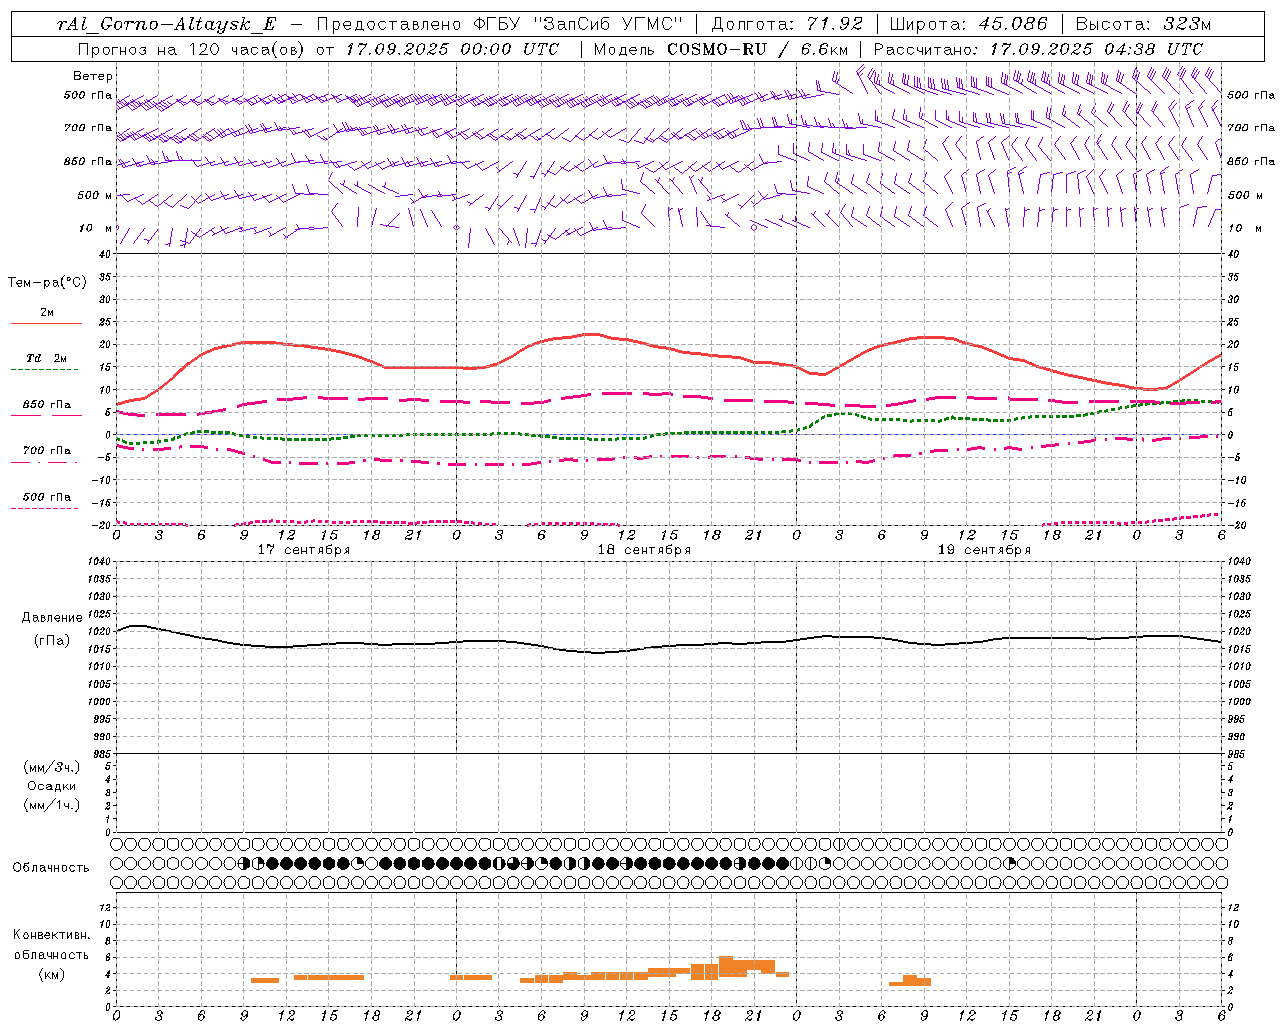1280x1024 pixels.
Task: Select Прогноз на 120 часа(ов) forecast text
Action: tap(190, 49)
